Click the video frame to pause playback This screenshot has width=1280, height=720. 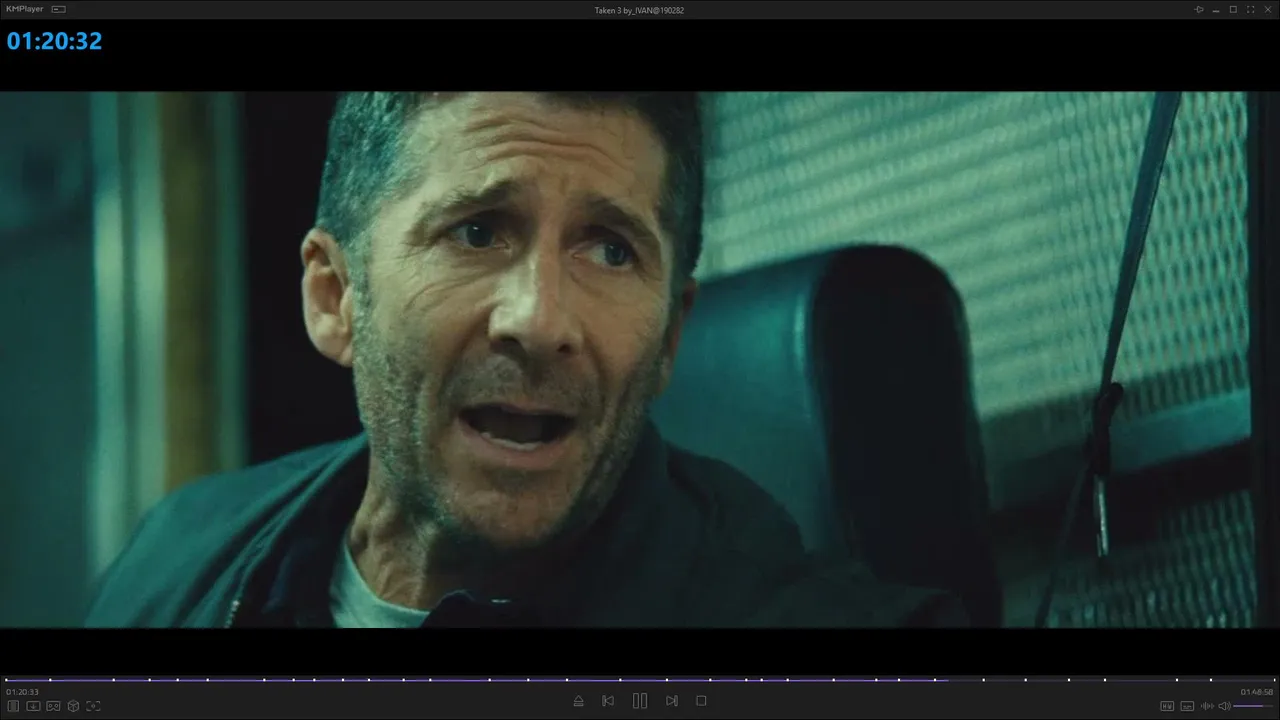640,360
